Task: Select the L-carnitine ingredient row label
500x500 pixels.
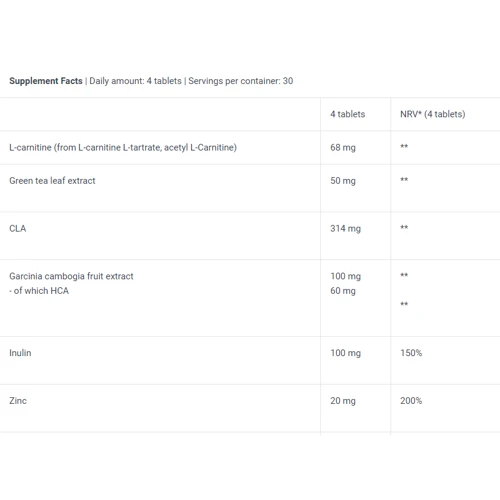Action: tap(123, 147)
